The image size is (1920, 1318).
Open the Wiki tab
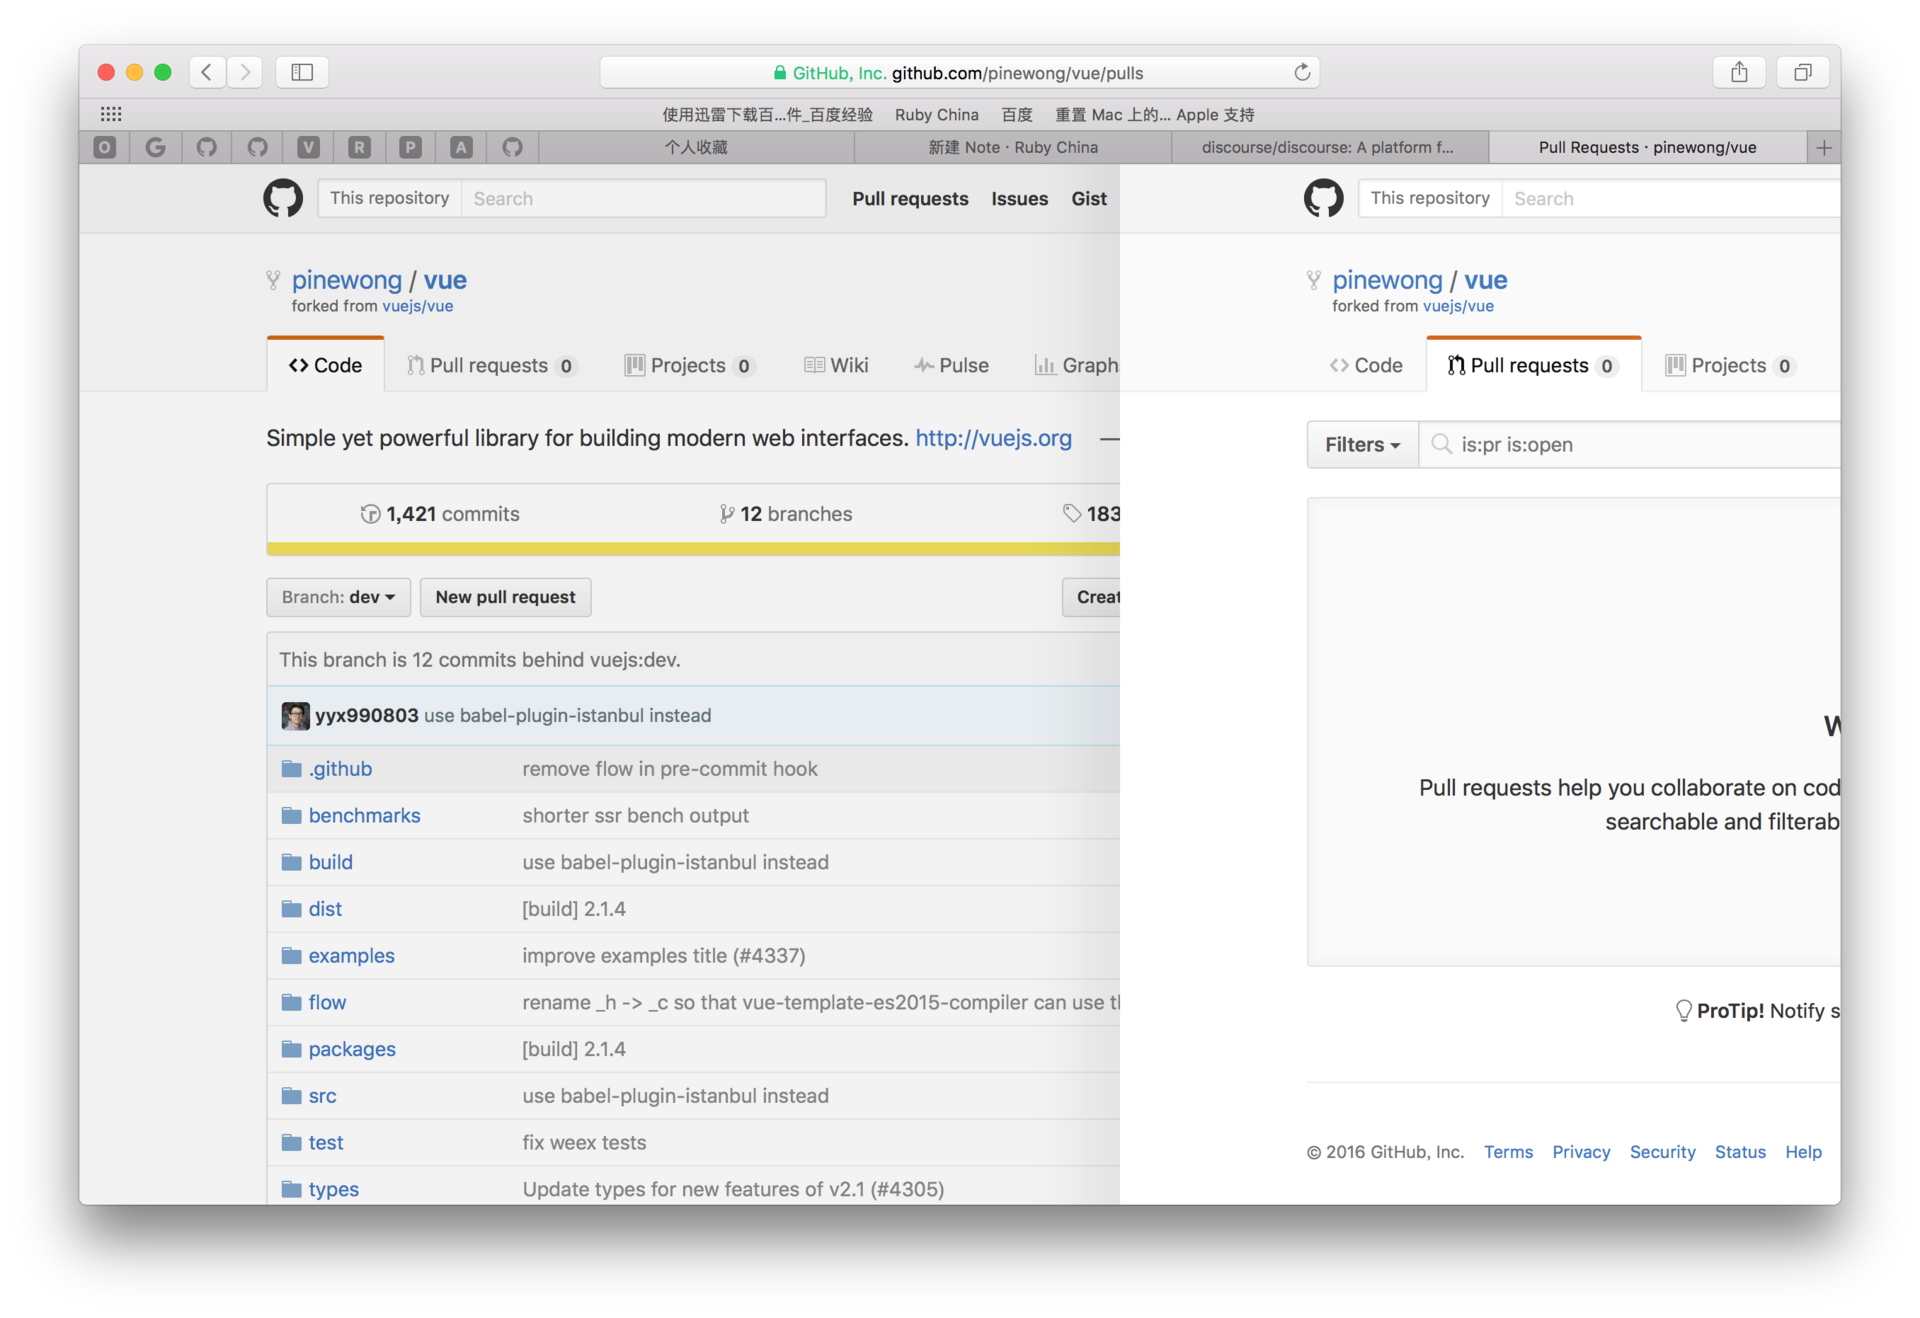pos(836,365)
